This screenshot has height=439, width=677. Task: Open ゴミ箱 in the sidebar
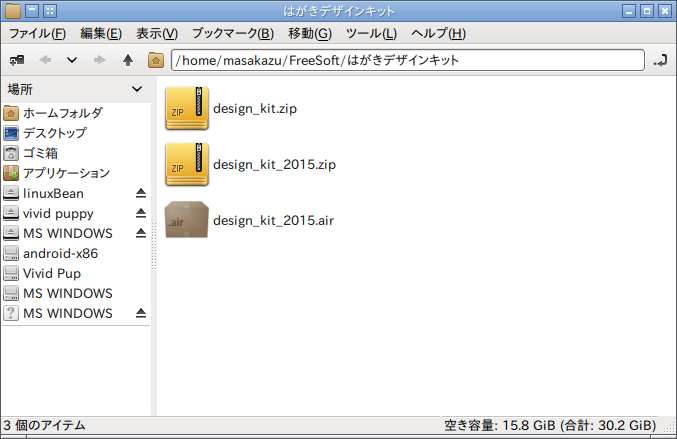coord(40,153)
